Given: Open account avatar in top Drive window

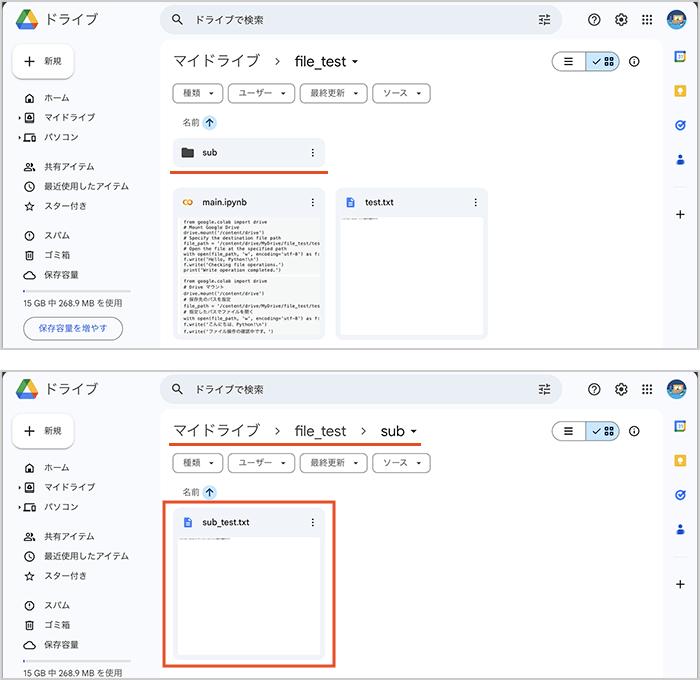Looking at the screenshot, I should point(676,20).
